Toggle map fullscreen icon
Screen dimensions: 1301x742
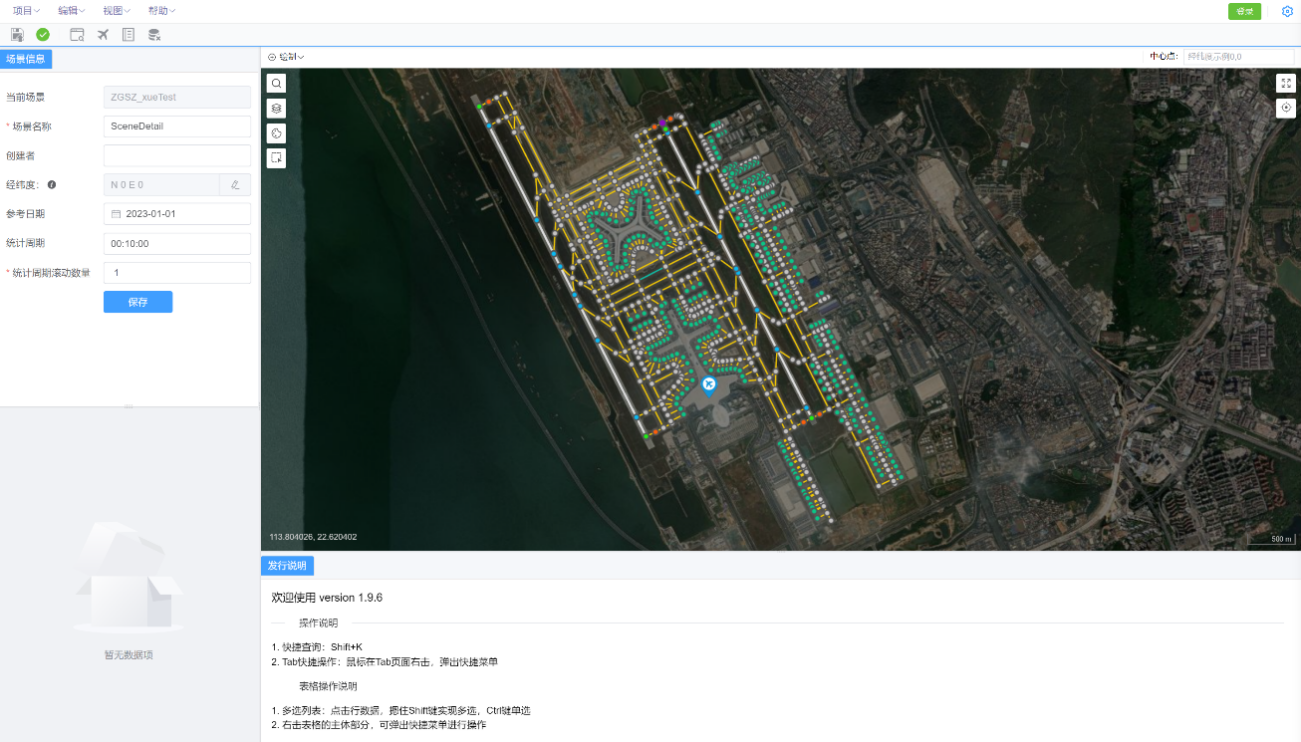[x=1286, y=83]
